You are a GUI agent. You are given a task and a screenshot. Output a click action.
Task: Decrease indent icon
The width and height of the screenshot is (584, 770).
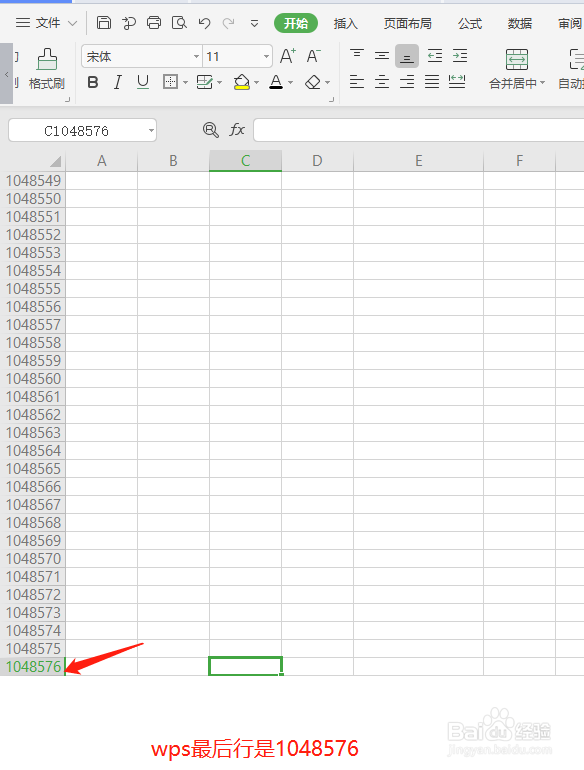click(x=435, y=56)
